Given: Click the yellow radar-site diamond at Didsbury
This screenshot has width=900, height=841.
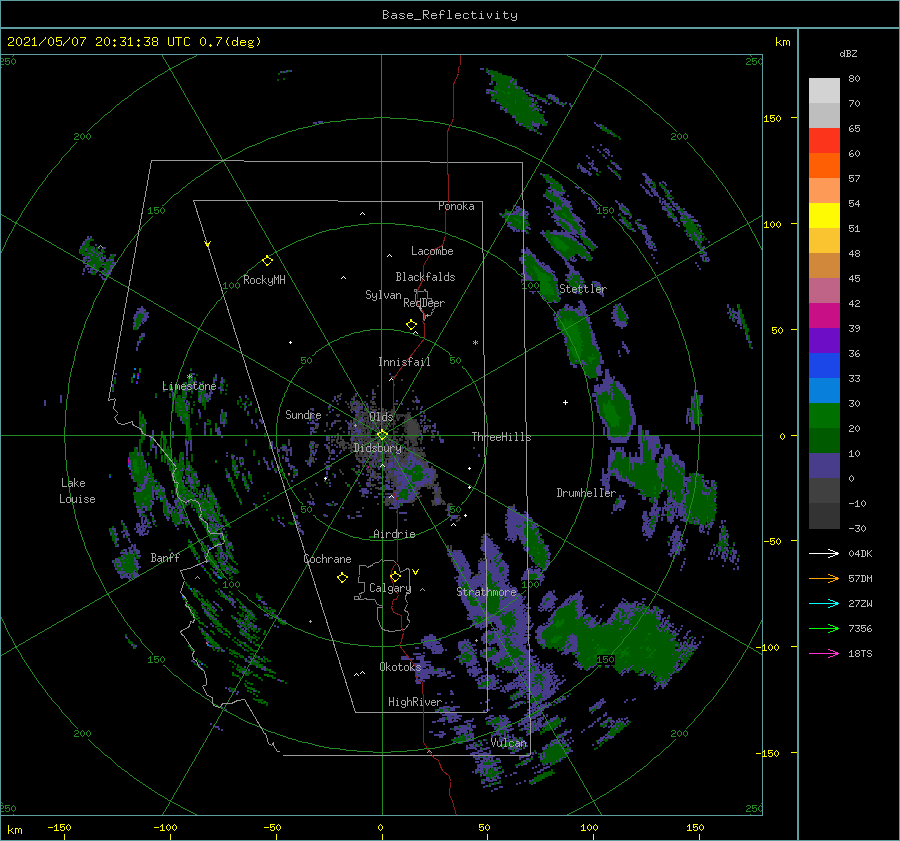Looking at the screenshot, I should point(382,435).
